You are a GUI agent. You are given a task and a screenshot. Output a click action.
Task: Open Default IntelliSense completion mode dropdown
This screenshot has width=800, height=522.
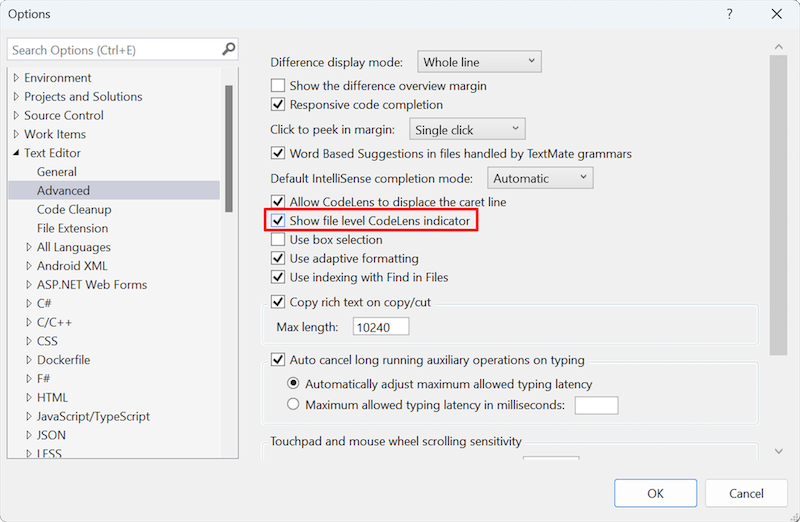[540, 178]
